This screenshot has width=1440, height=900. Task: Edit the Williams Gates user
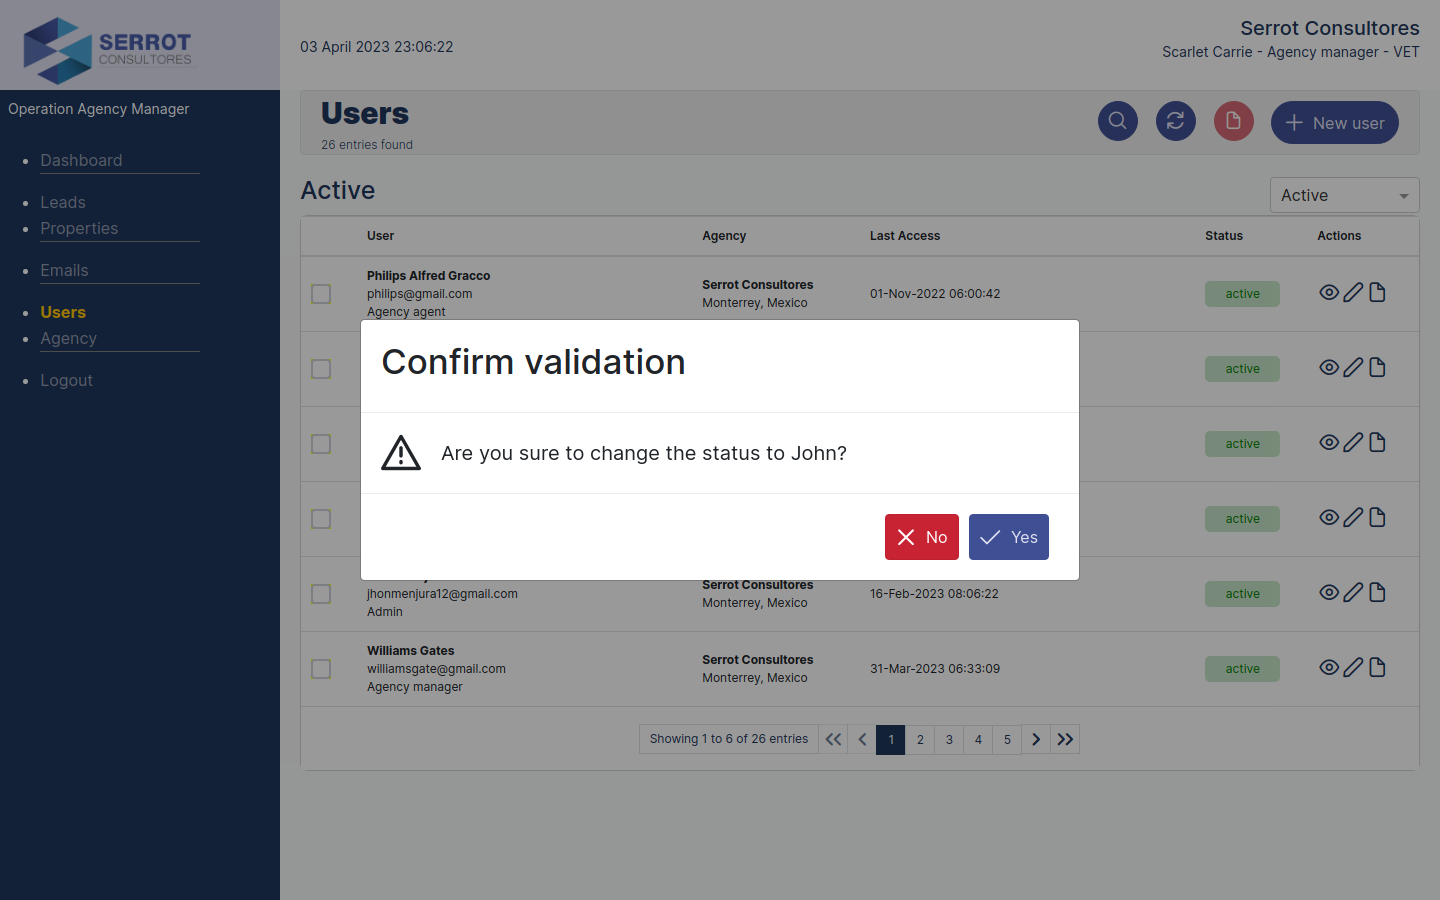[x=1353, y=667]
